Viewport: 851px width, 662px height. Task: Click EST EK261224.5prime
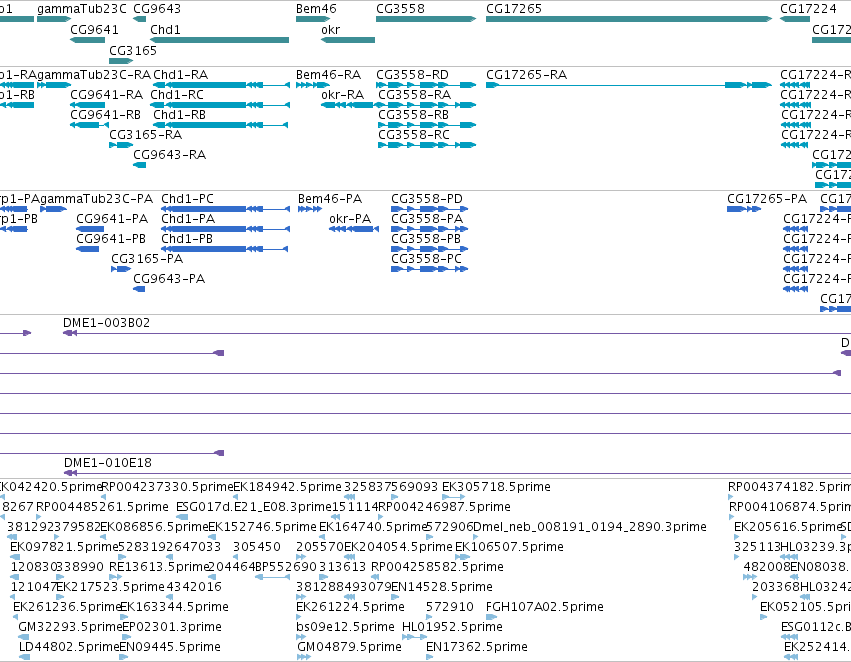coord(350,607)
